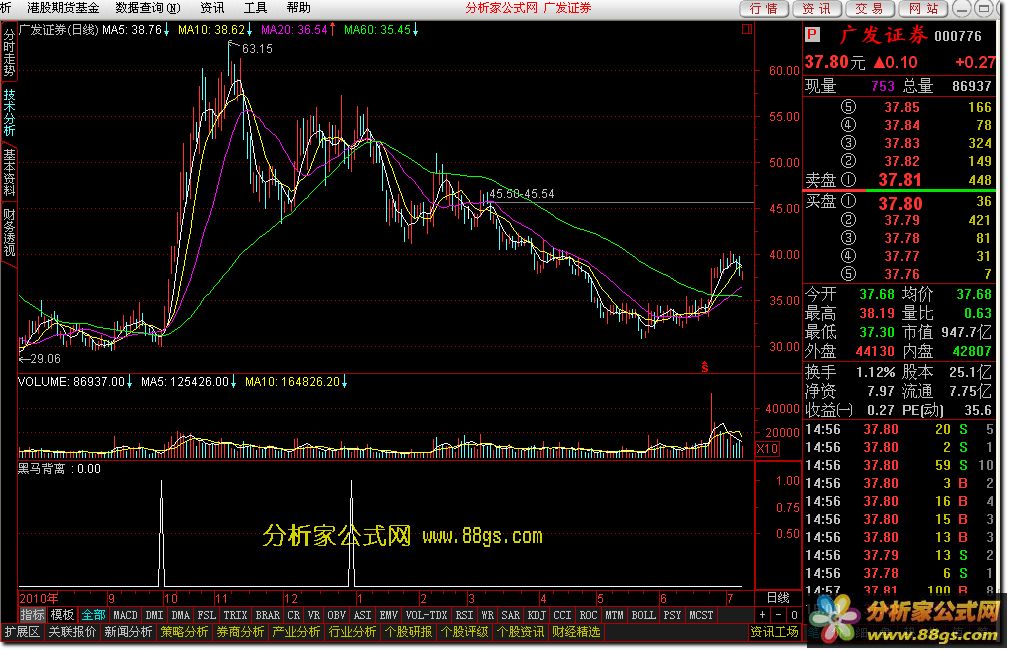This screenshot has width=1009, height=650.
Task: Open the 交易 button
Action: pos(869,8)
